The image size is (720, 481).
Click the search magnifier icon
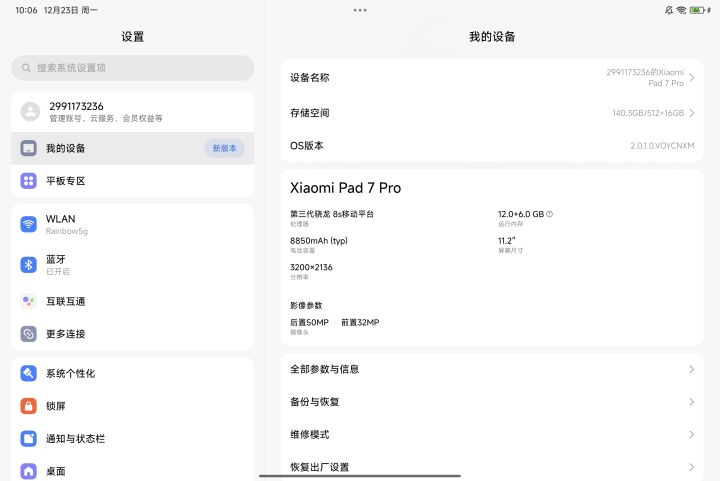pyautogui.click(x=26, y=68)
